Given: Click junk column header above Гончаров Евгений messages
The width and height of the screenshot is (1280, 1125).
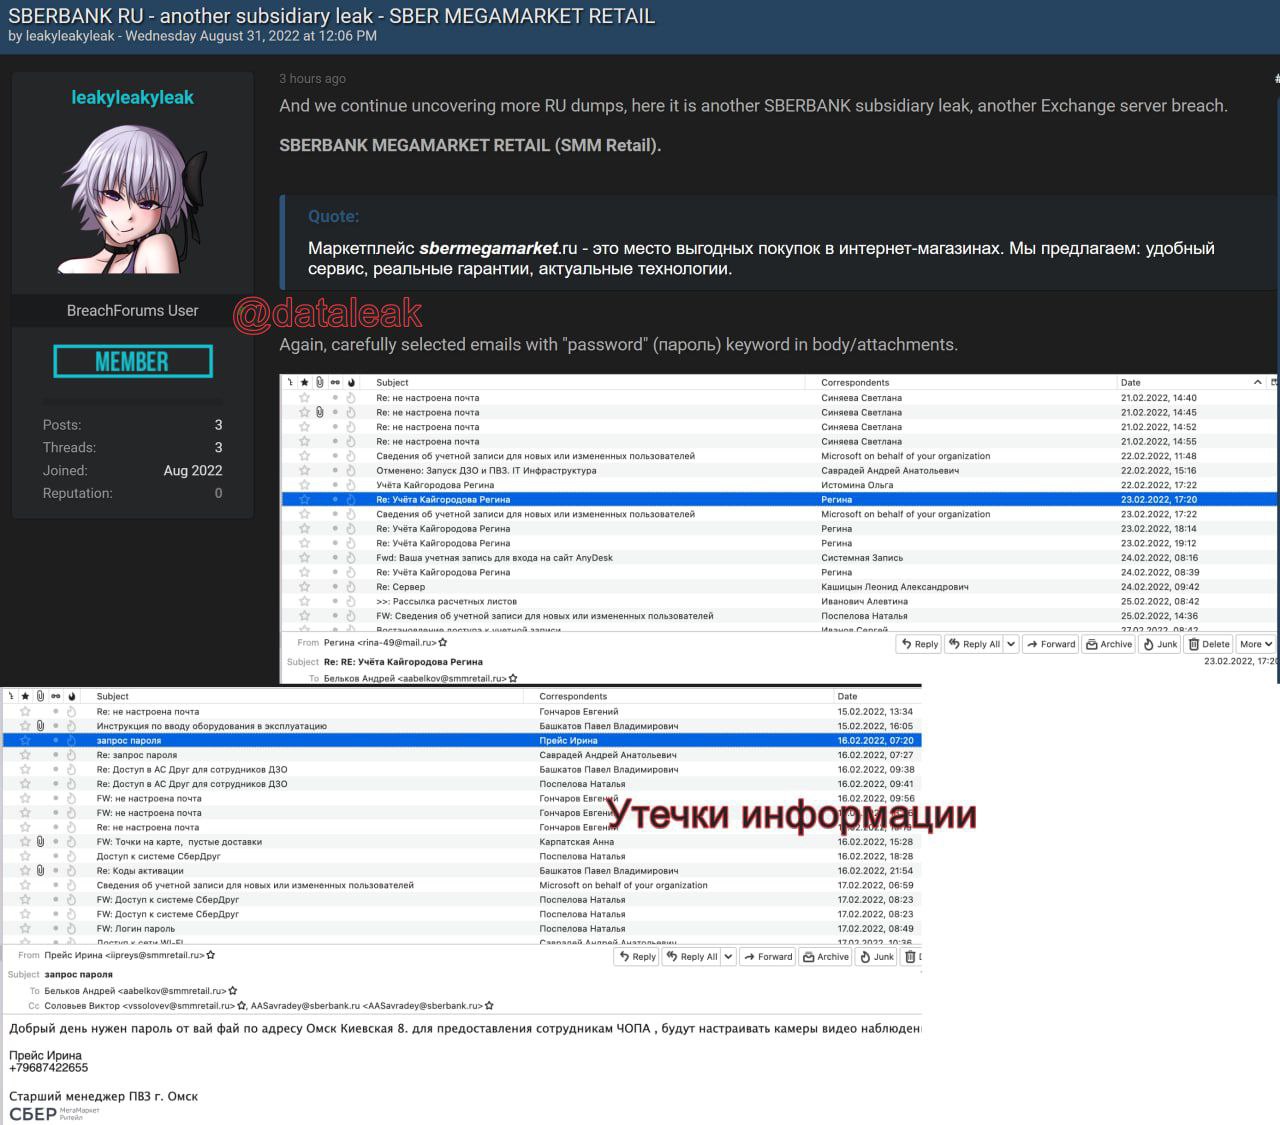Looking at the screenshot, I should (x=71, y=696).
